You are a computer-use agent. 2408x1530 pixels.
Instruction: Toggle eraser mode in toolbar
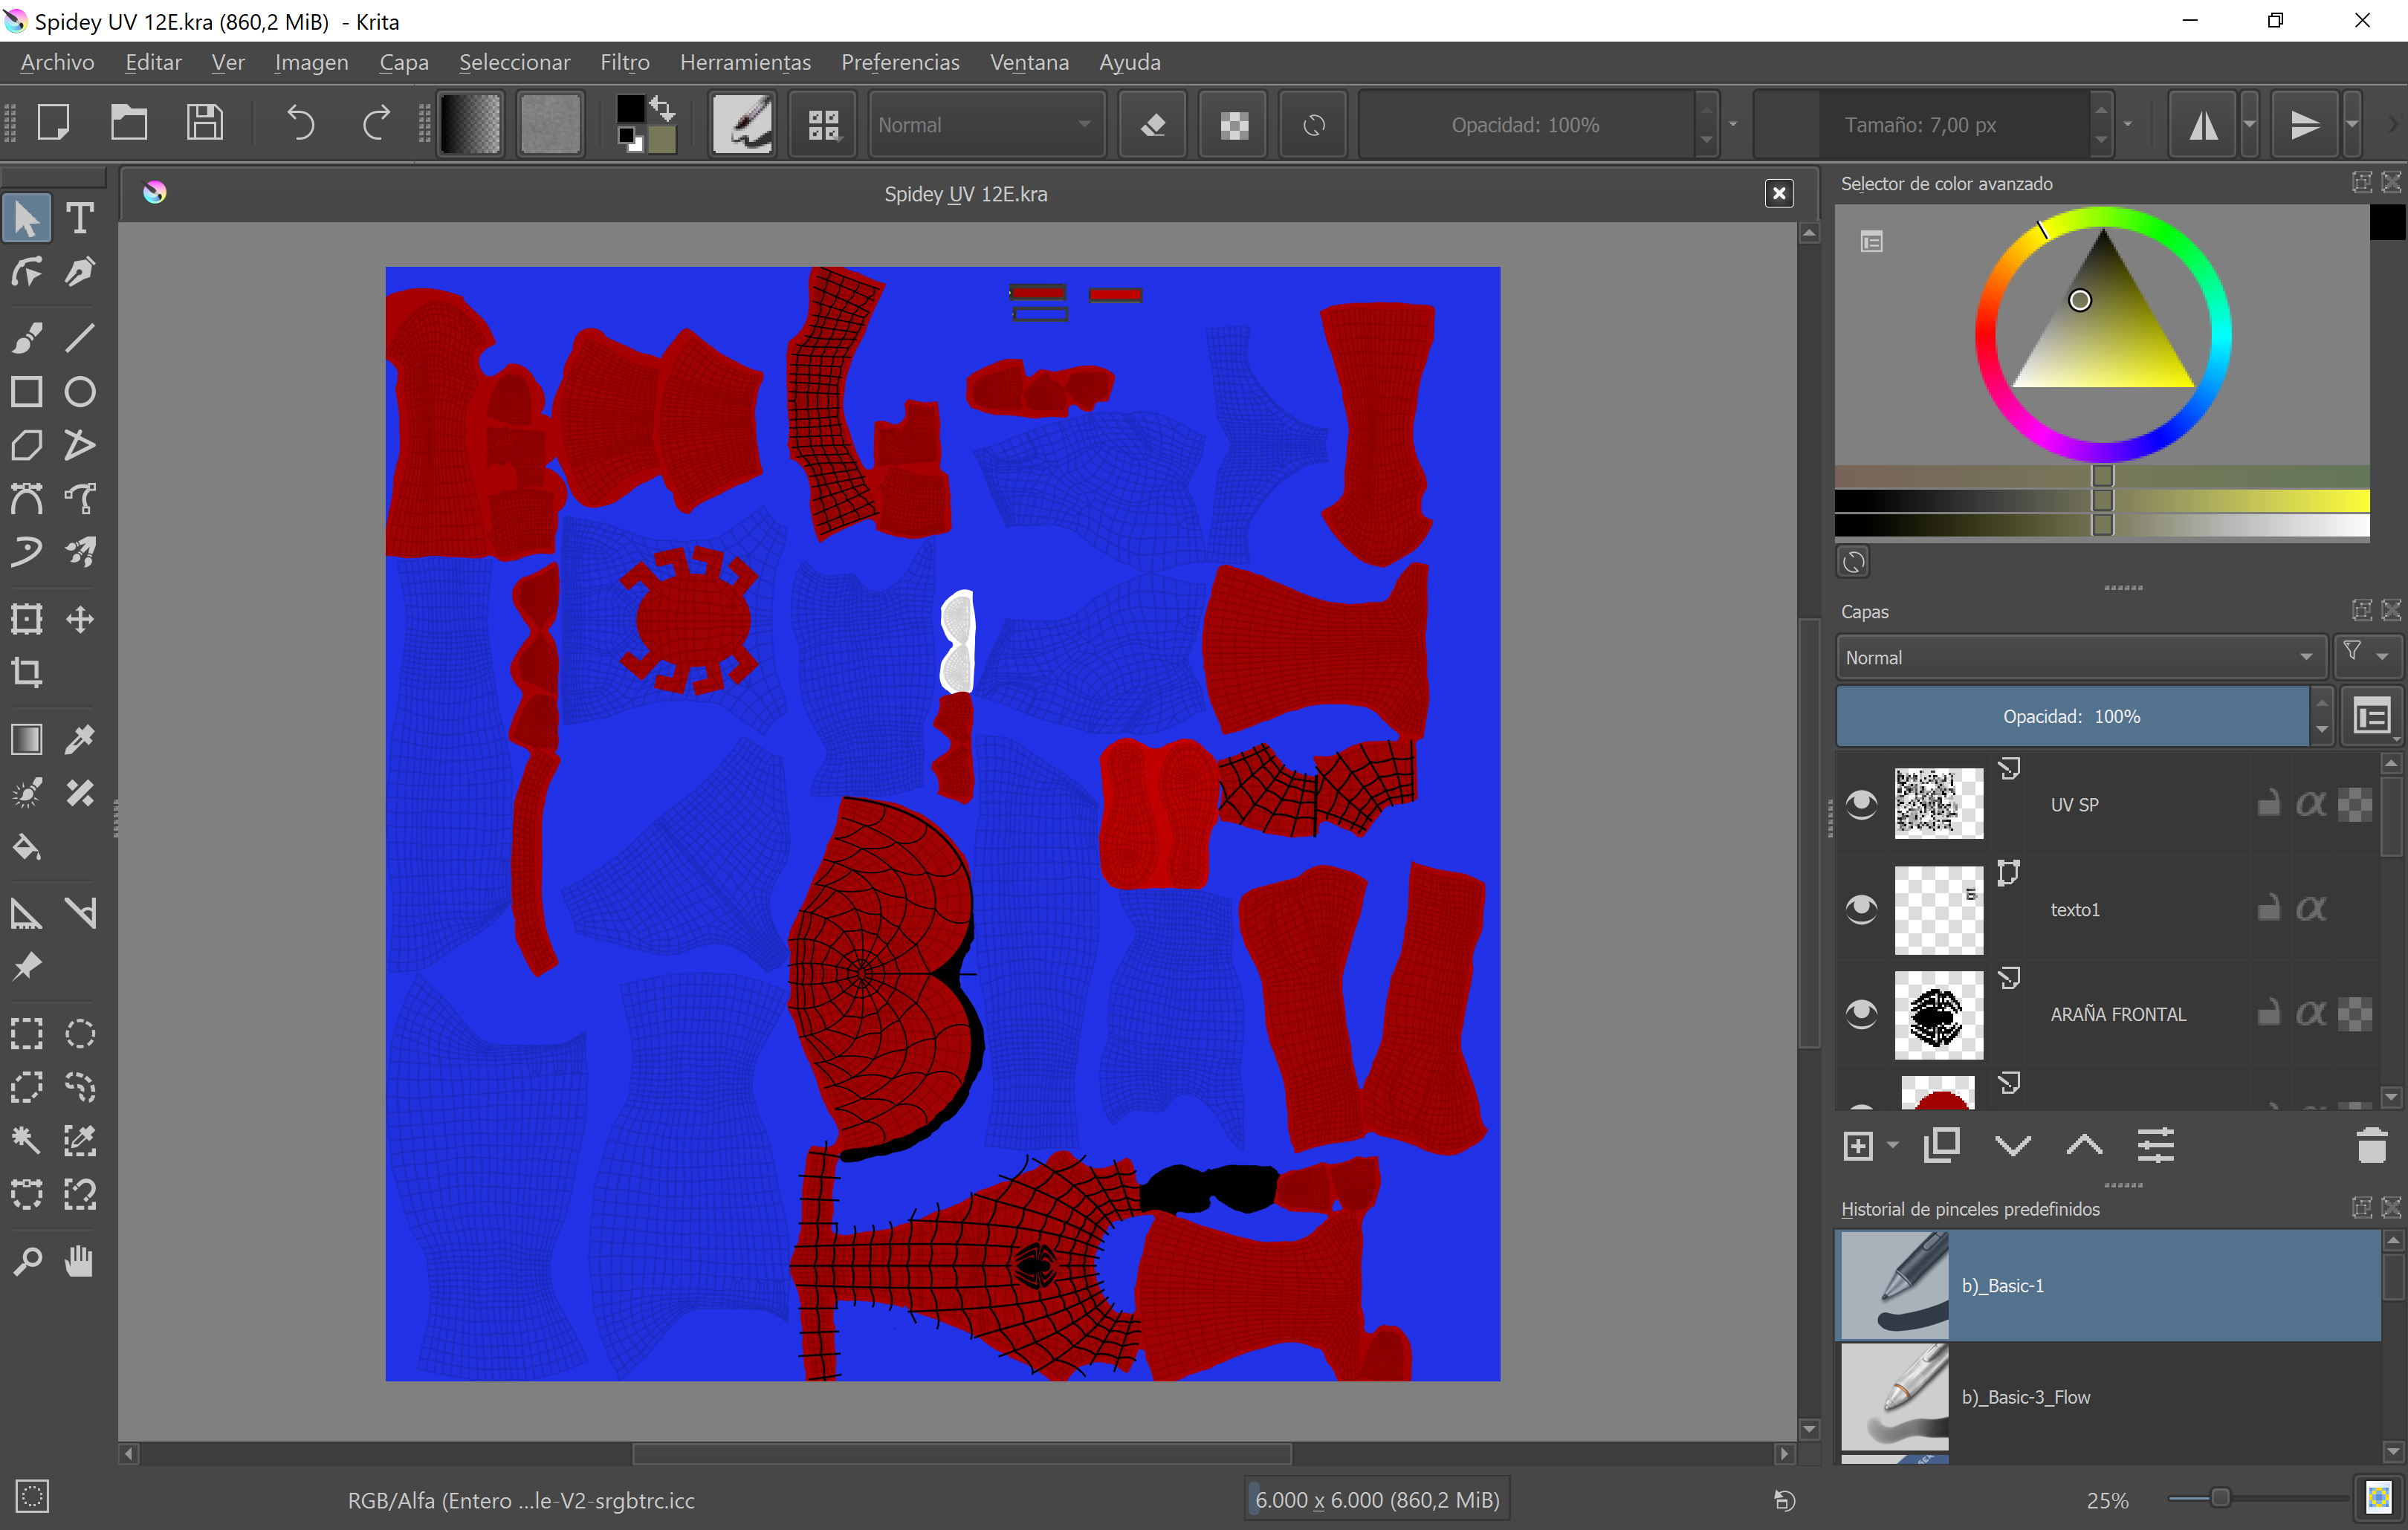coord(1153,125)
